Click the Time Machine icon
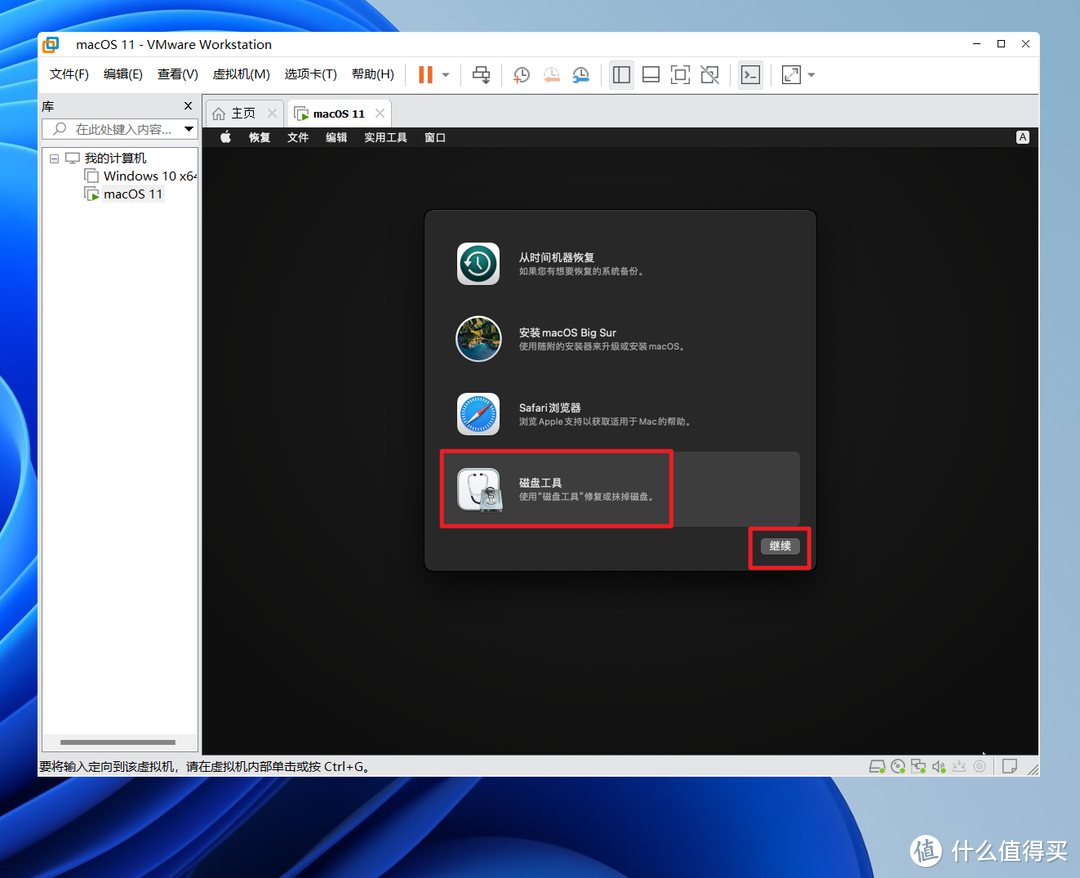Image resolution: width=1080 pixels, height=878 pixels. click(478, 263)
